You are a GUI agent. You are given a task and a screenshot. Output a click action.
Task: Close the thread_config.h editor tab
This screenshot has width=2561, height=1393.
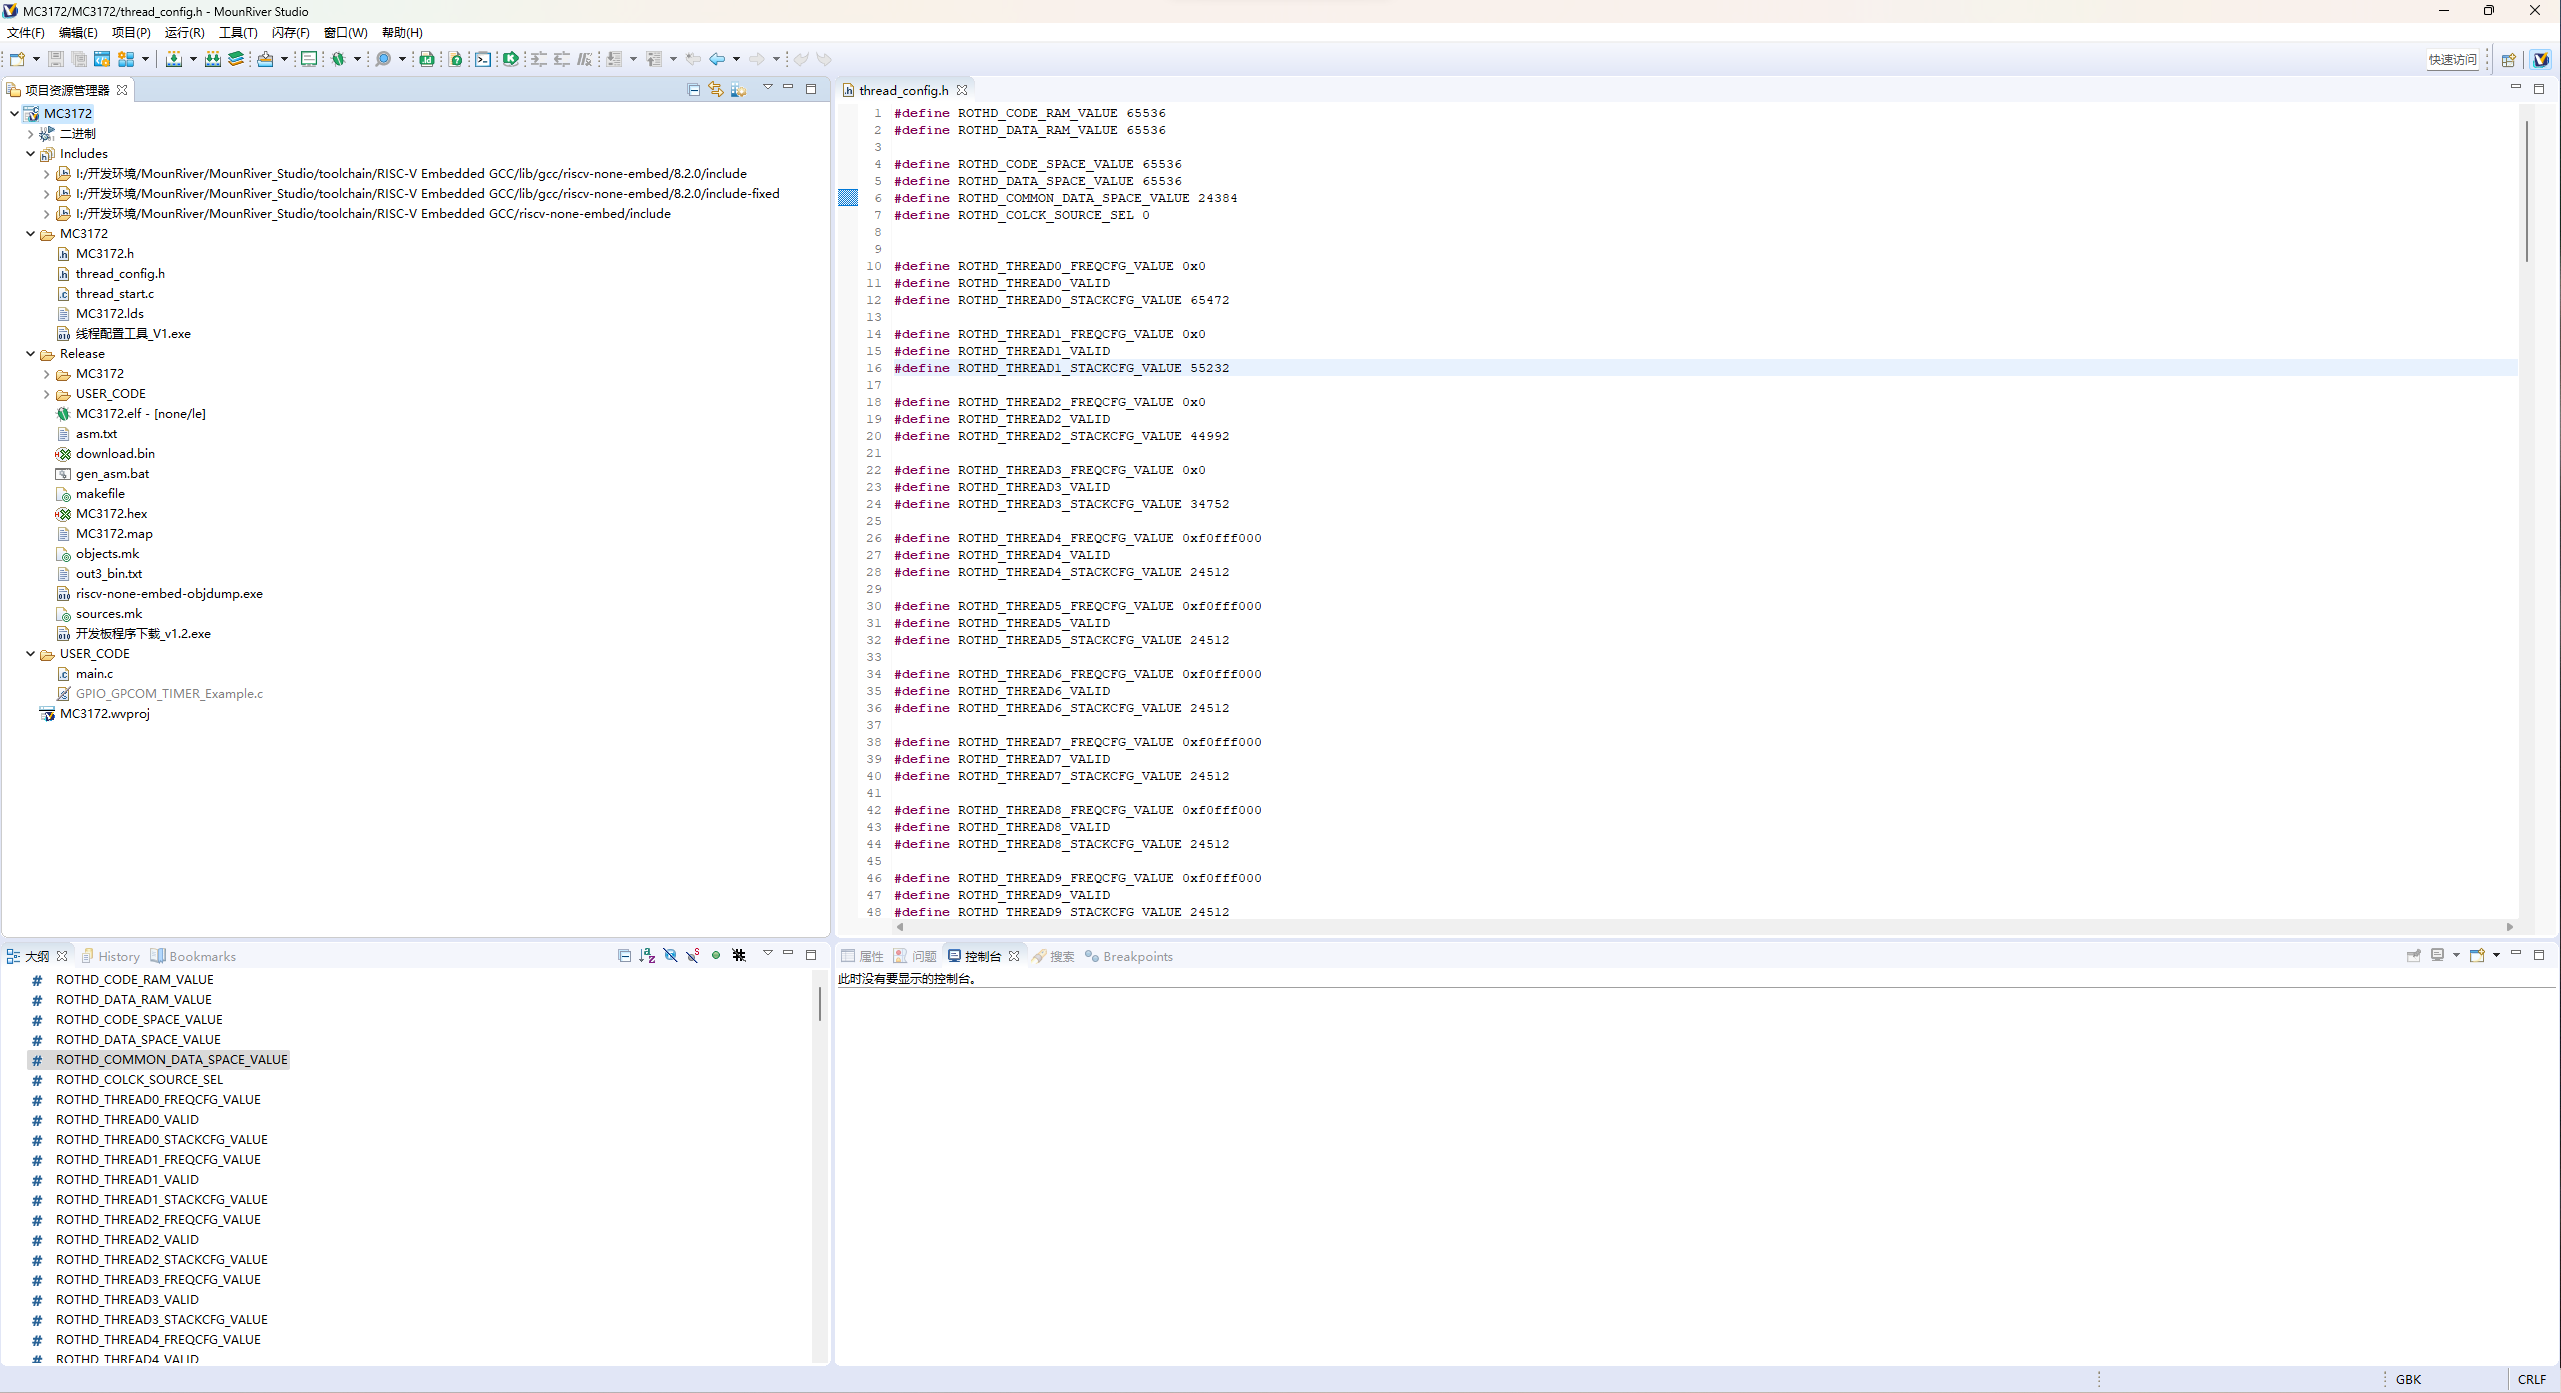click(962, 90)
